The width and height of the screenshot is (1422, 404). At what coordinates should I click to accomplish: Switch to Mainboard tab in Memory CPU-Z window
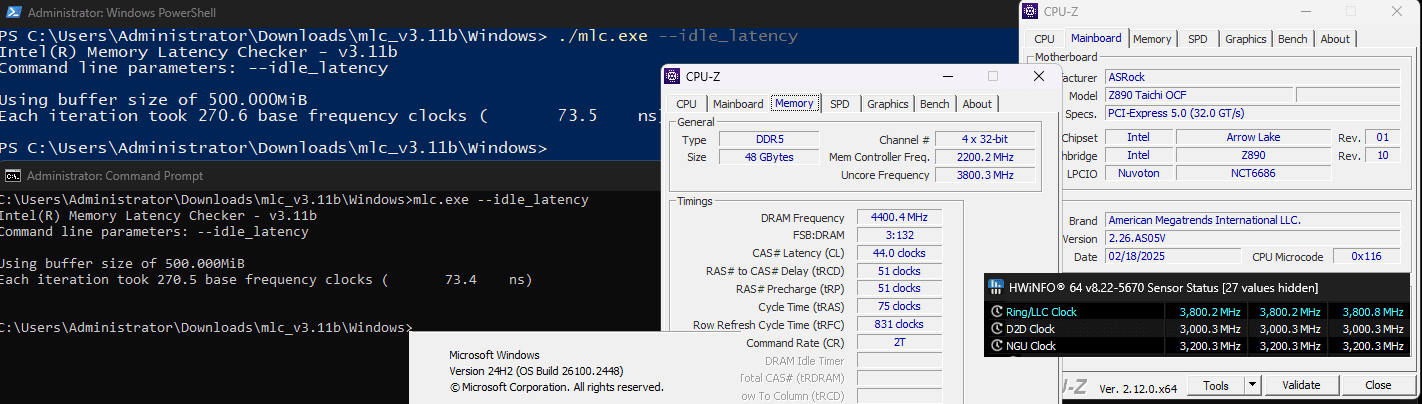tap(738, 104)
